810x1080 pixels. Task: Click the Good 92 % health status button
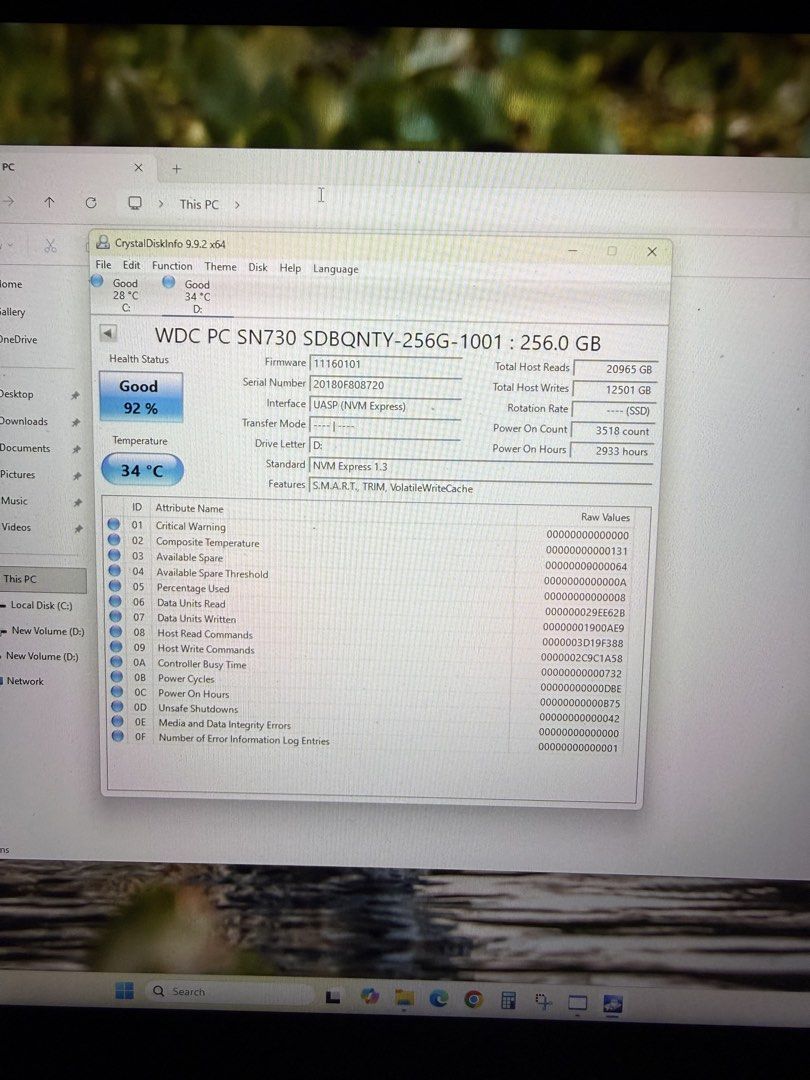tap(141, 397)
